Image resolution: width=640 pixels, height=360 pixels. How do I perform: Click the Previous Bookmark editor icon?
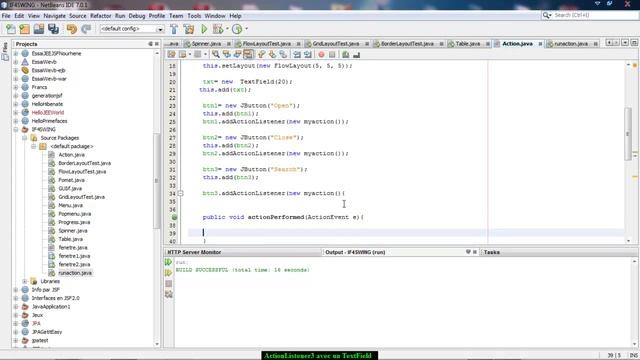[x=262, y=55]
